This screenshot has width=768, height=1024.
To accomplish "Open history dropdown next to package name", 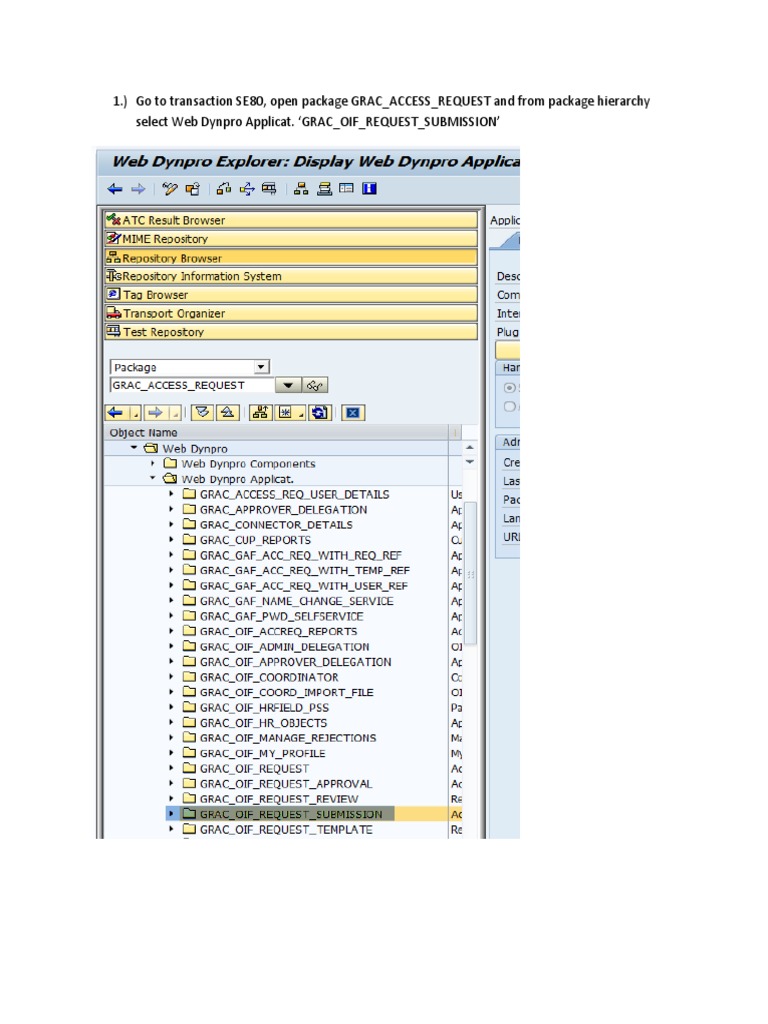I will [x=288, y=386].
